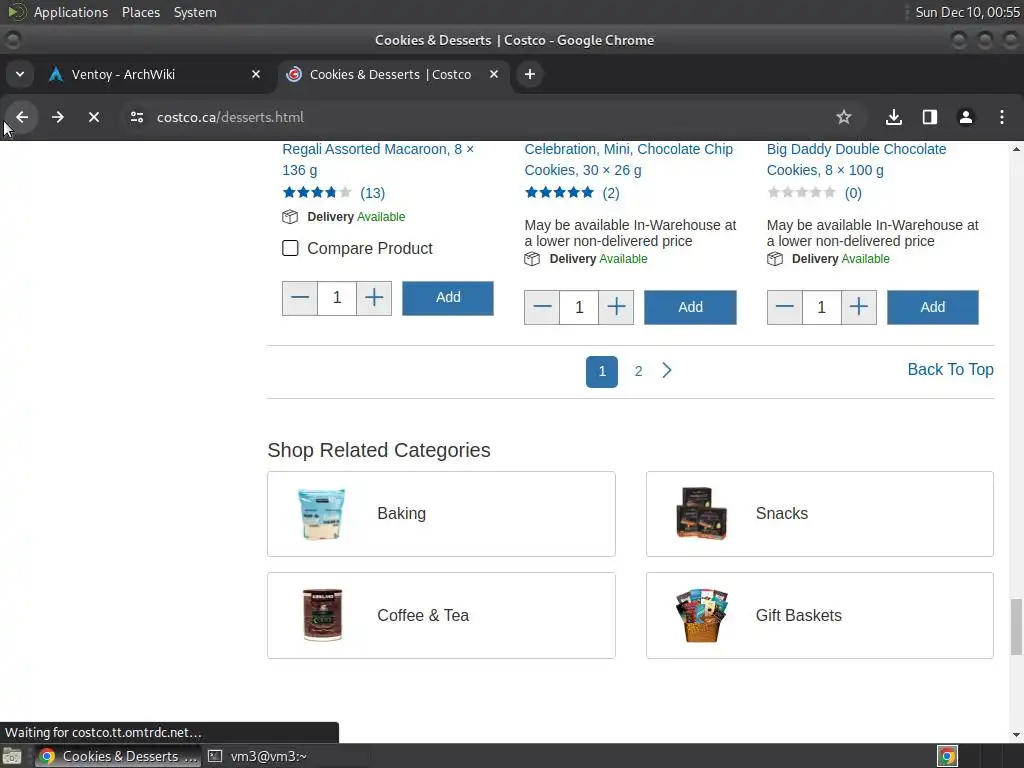Image resolution: width=1024 pixels, height=768 pixels.
Task: Go forward in browser history
Action: [58, 118]
